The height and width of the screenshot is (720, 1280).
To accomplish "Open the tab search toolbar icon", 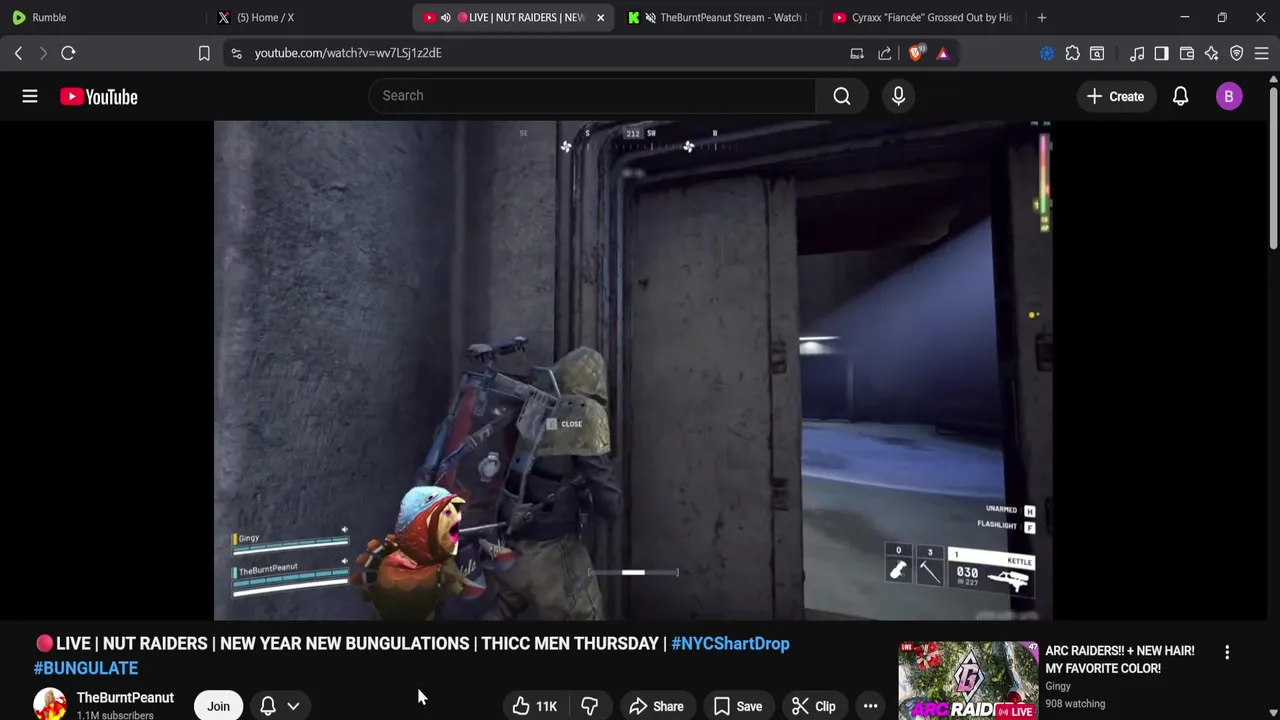I will pos(1097,53).
